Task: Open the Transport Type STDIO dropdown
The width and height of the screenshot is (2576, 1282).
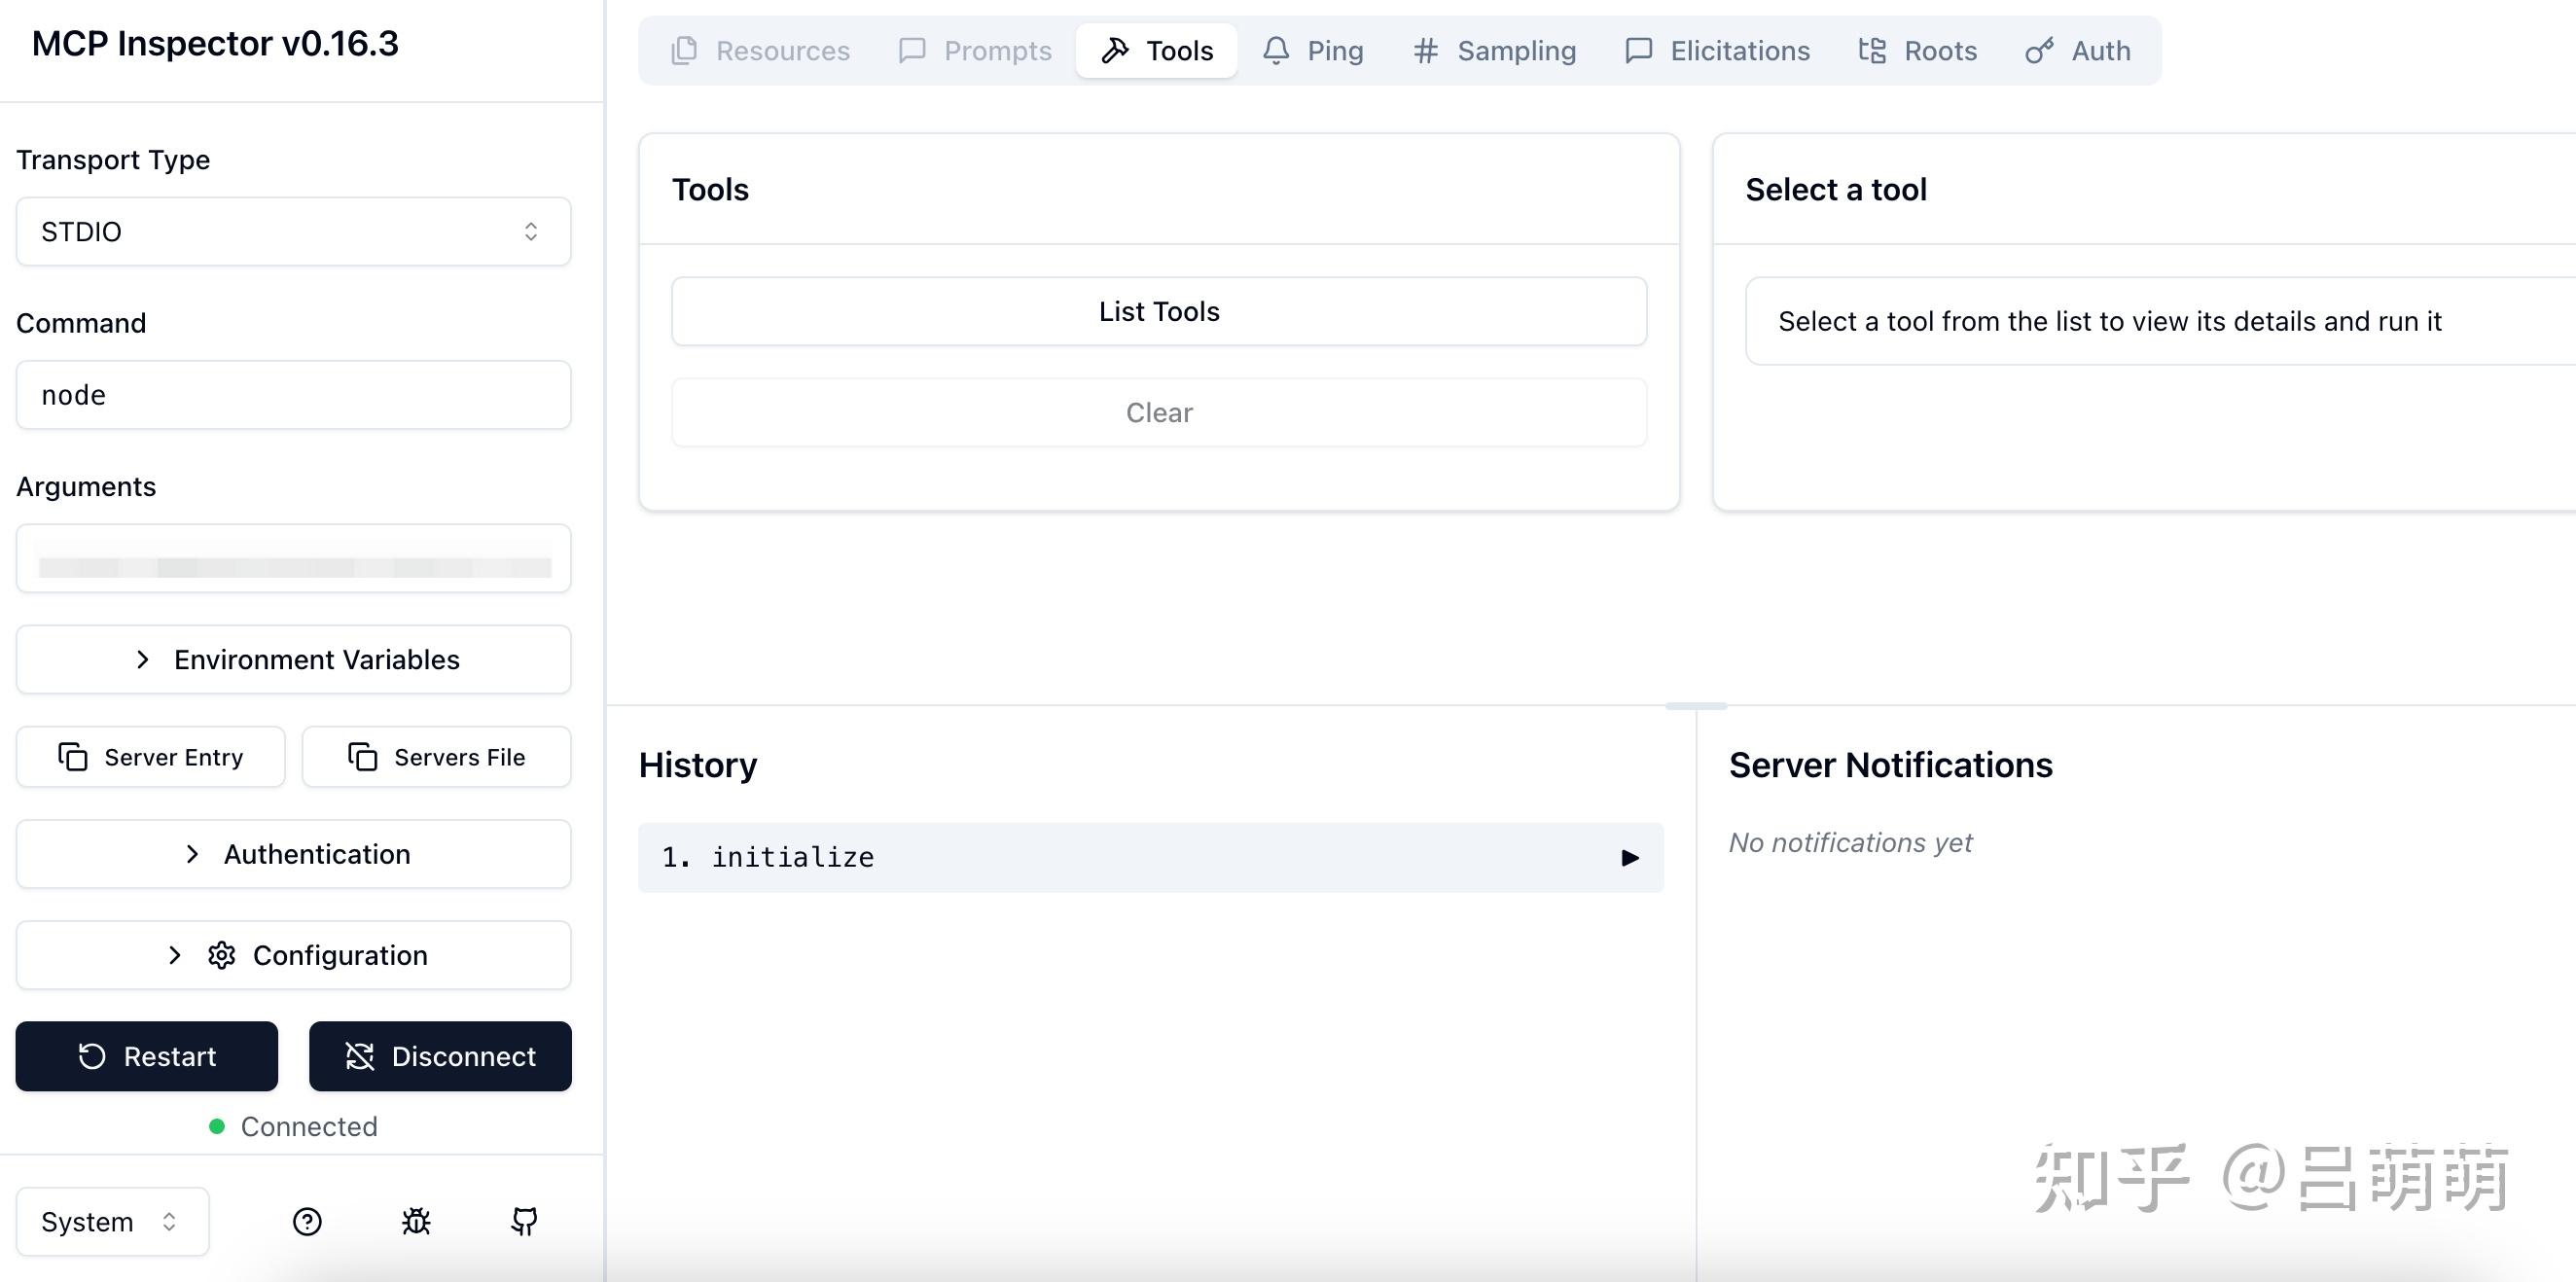Action: (x=293, y=231)
